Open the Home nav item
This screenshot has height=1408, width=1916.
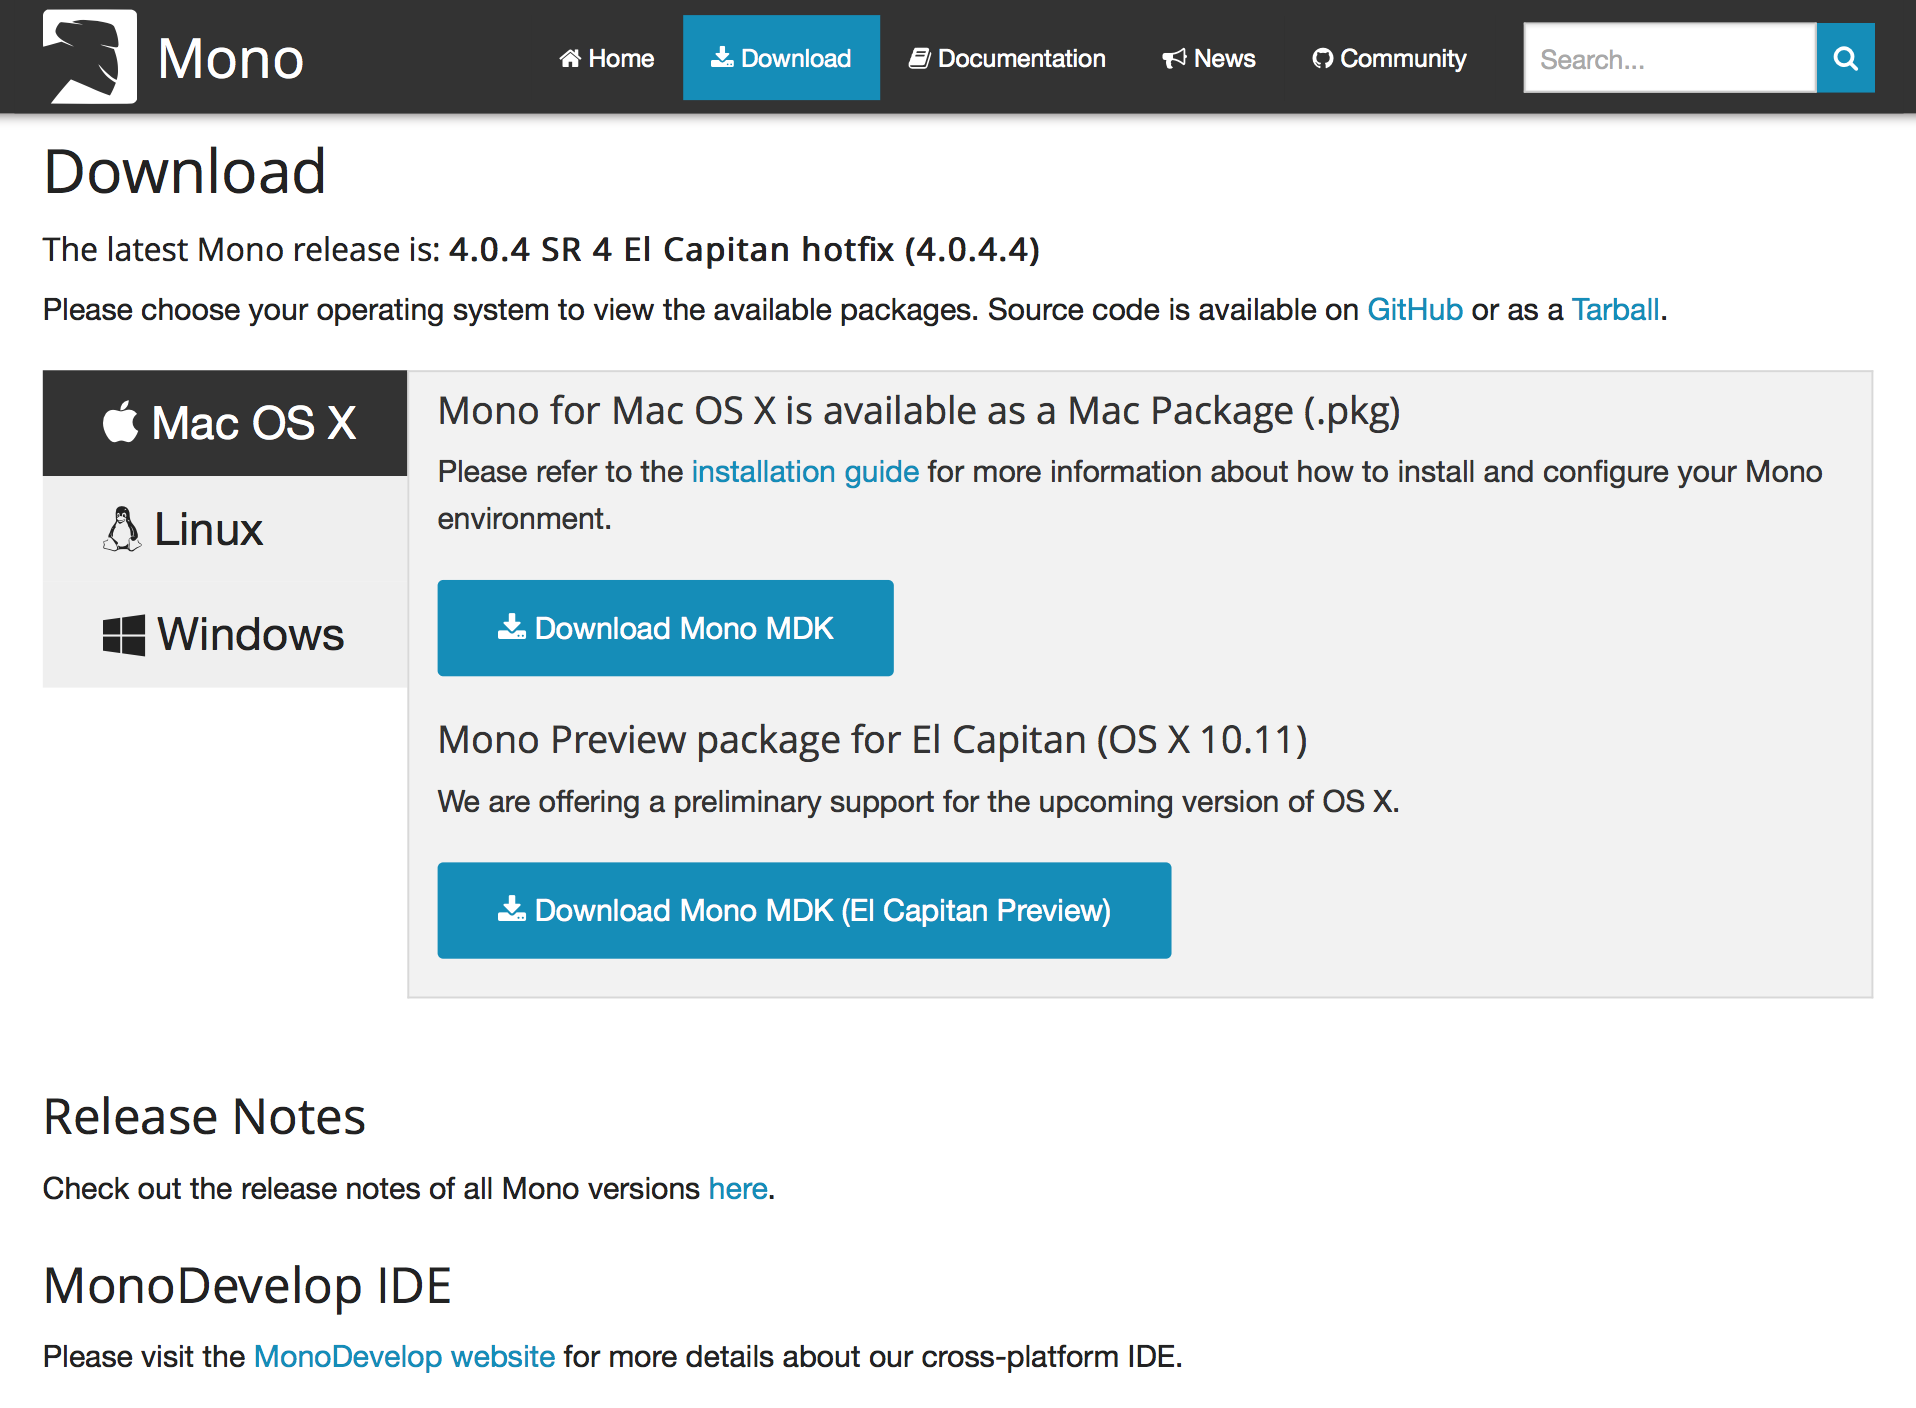coord(606,58)
